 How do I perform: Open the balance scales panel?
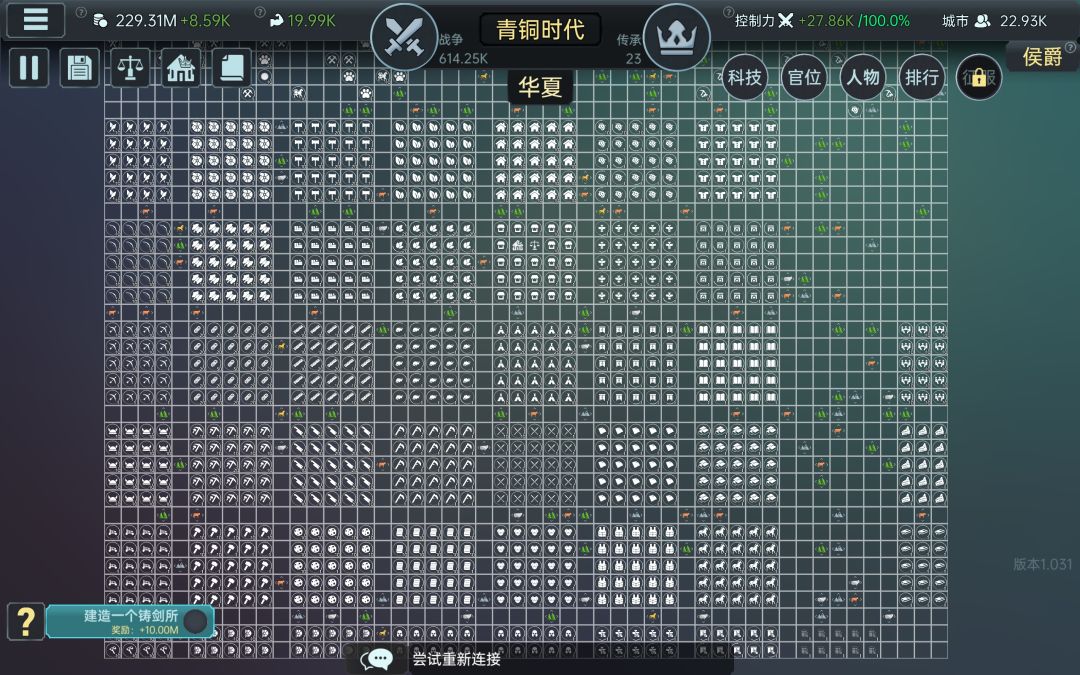click(130, 68)
